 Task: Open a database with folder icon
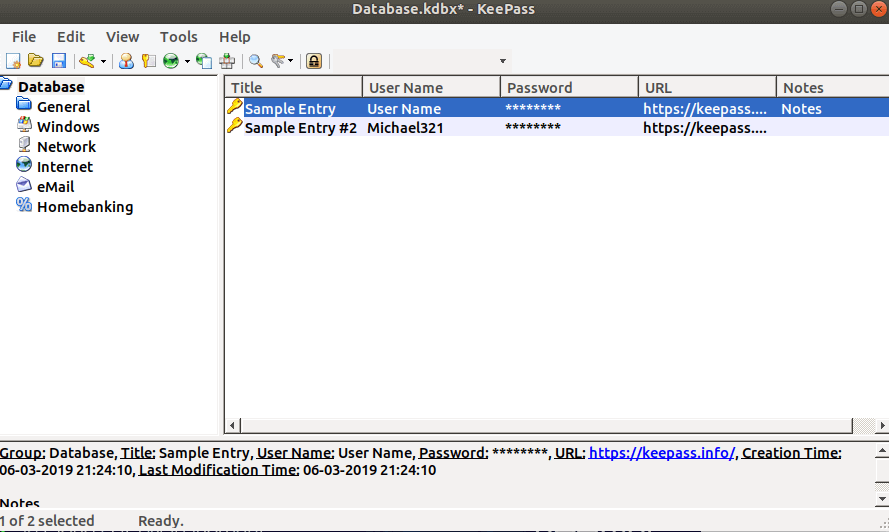point(36,61)
